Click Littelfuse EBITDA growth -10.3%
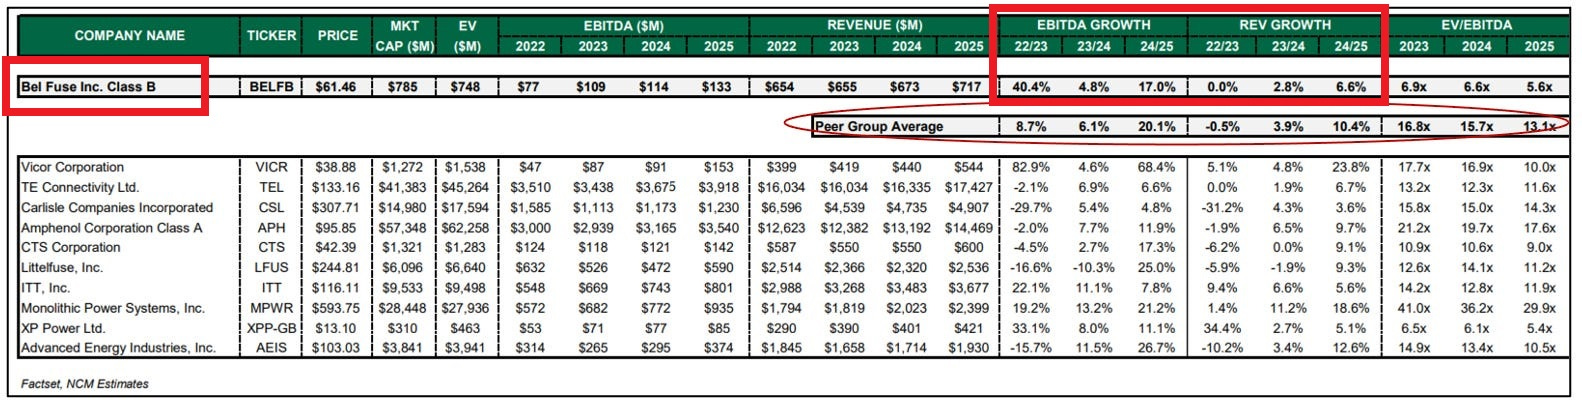This screenshot has height=410, width=1582. coord(1093,267)
